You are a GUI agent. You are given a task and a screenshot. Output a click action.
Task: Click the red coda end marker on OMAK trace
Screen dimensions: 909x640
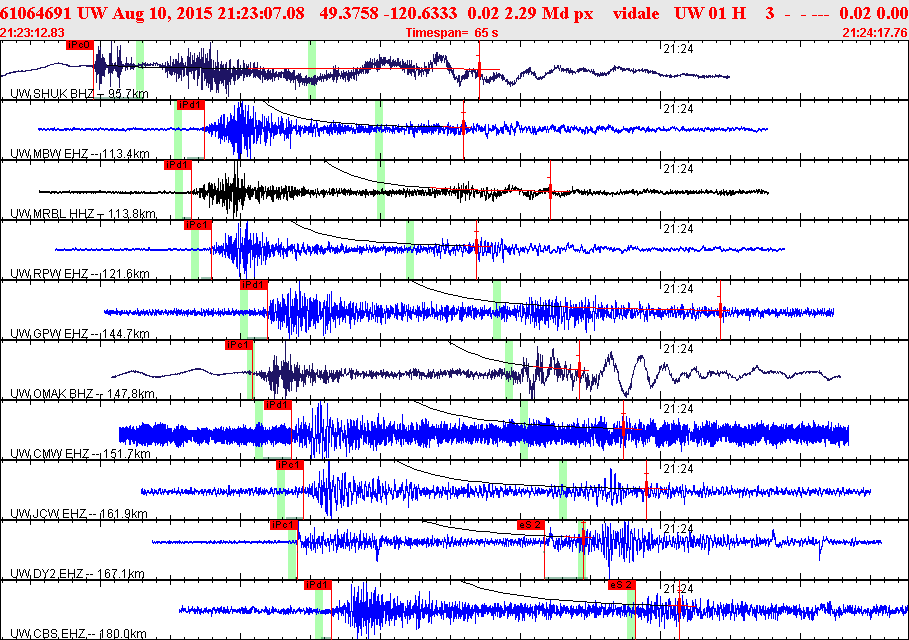tap(579, 369)
